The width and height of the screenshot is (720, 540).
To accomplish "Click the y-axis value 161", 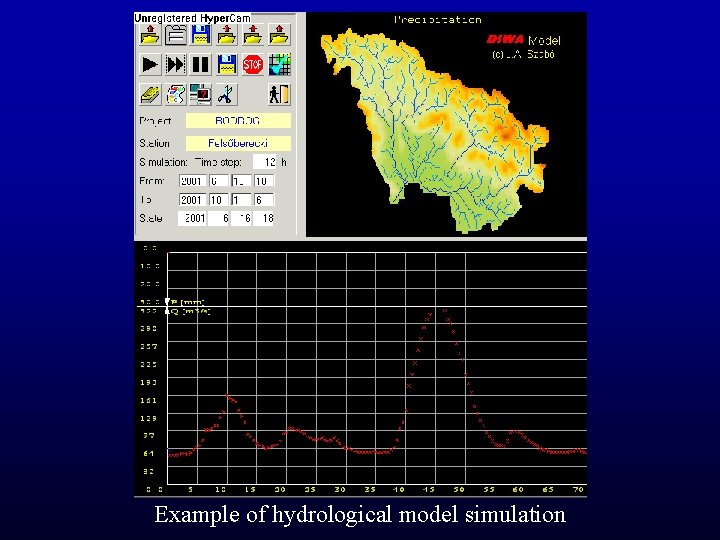I will coord(148,400).
